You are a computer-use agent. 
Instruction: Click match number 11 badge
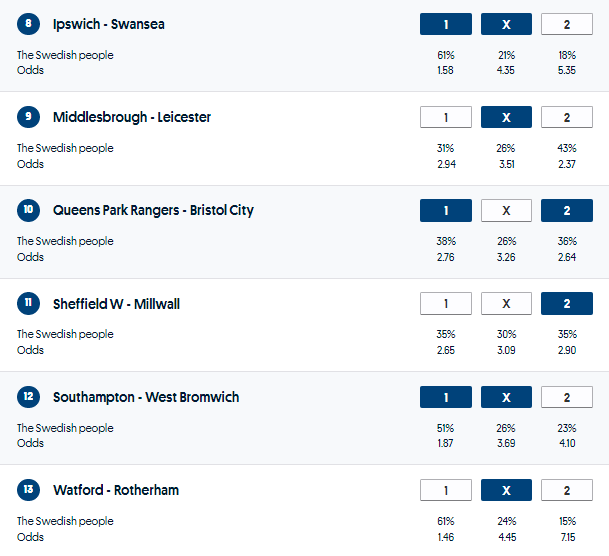pyautogui.click(x=28, y=303)
